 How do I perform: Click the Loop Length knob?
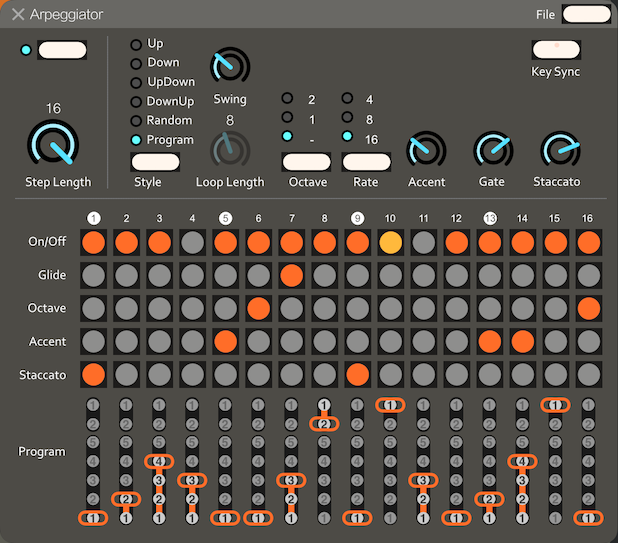pyautogui.click(x=229, y=149)
